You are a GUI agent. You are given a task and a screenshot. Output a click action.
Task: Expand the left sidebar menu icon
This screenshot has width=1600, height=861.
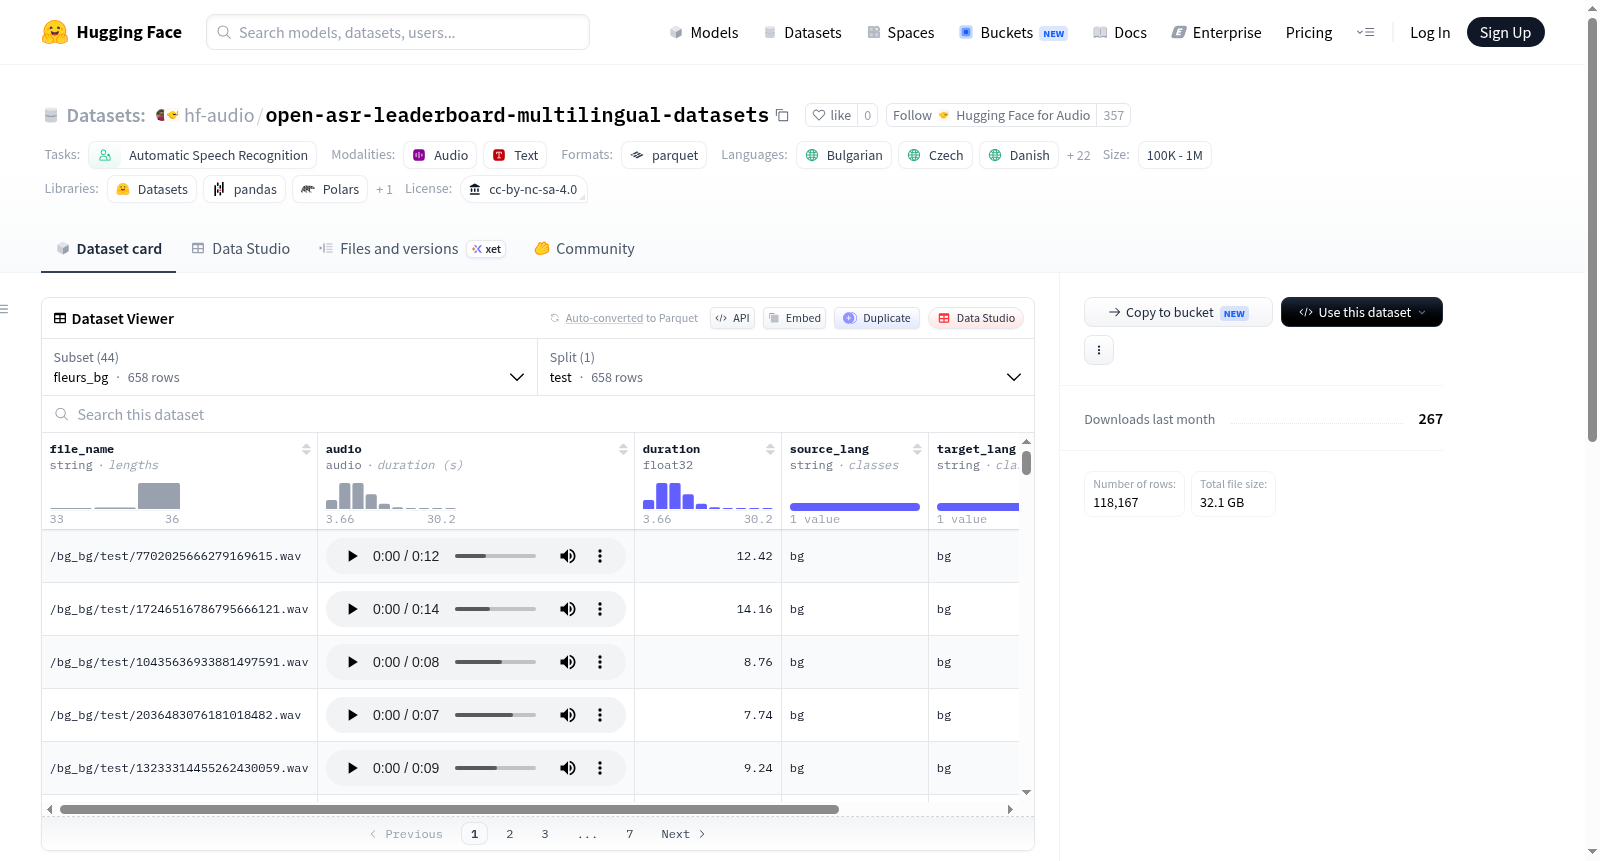(x=4, y=309)
